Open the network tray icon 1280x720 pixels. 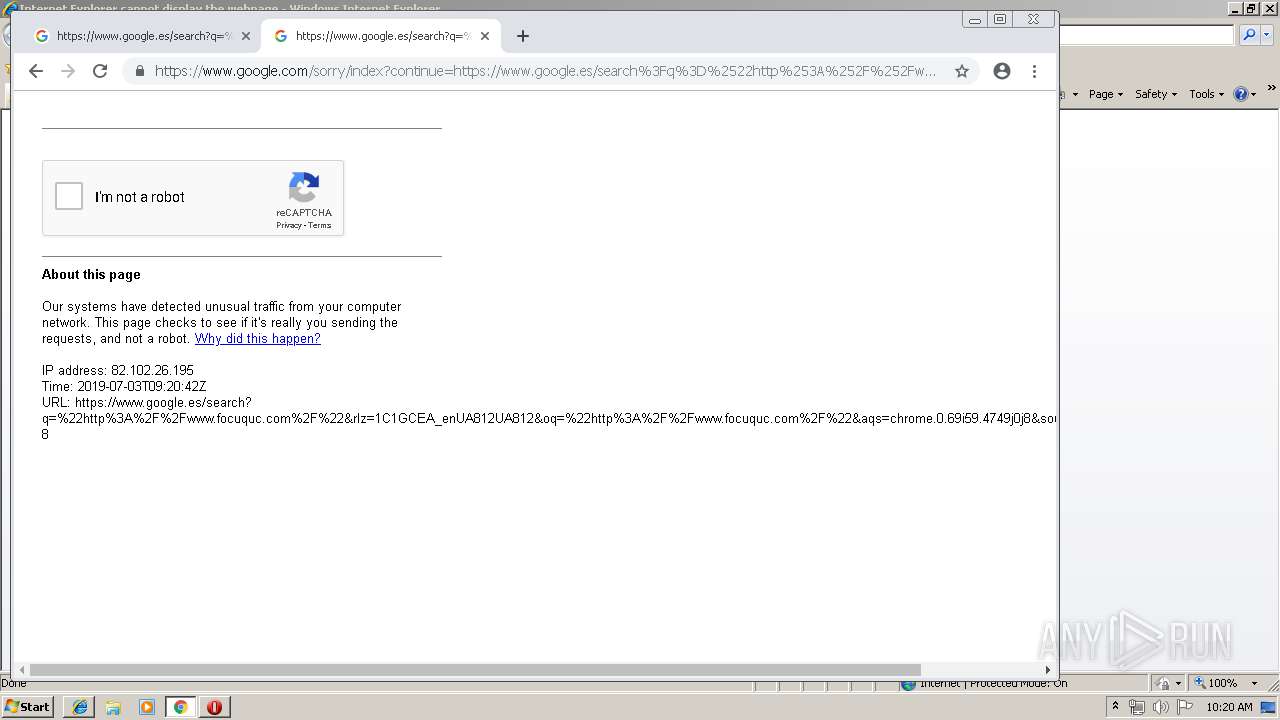[x=1137, y=707]
